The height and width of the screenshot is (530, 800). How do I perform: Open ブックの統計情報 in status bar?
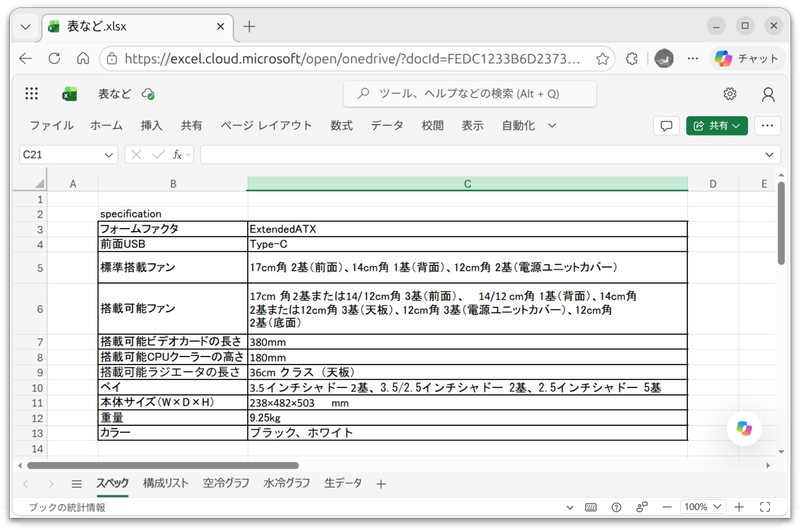67,508
